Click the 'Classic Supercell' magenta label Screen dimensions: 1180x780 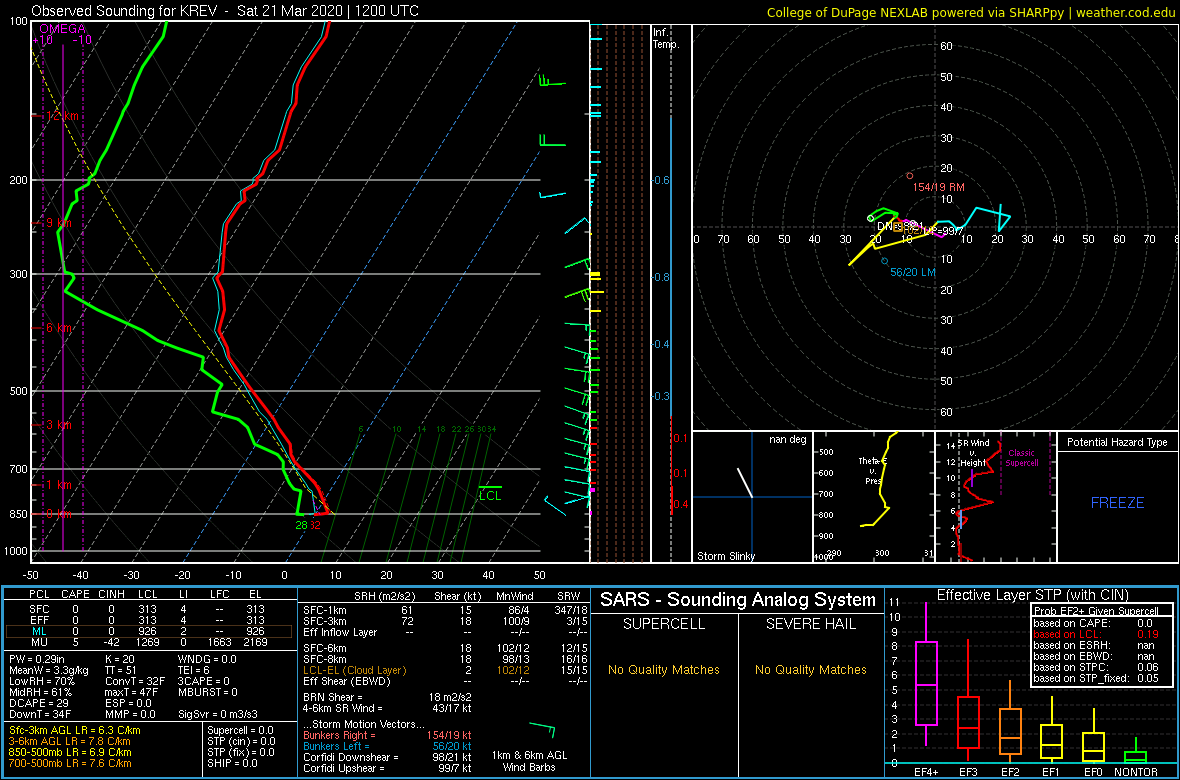pos(1022,459)
